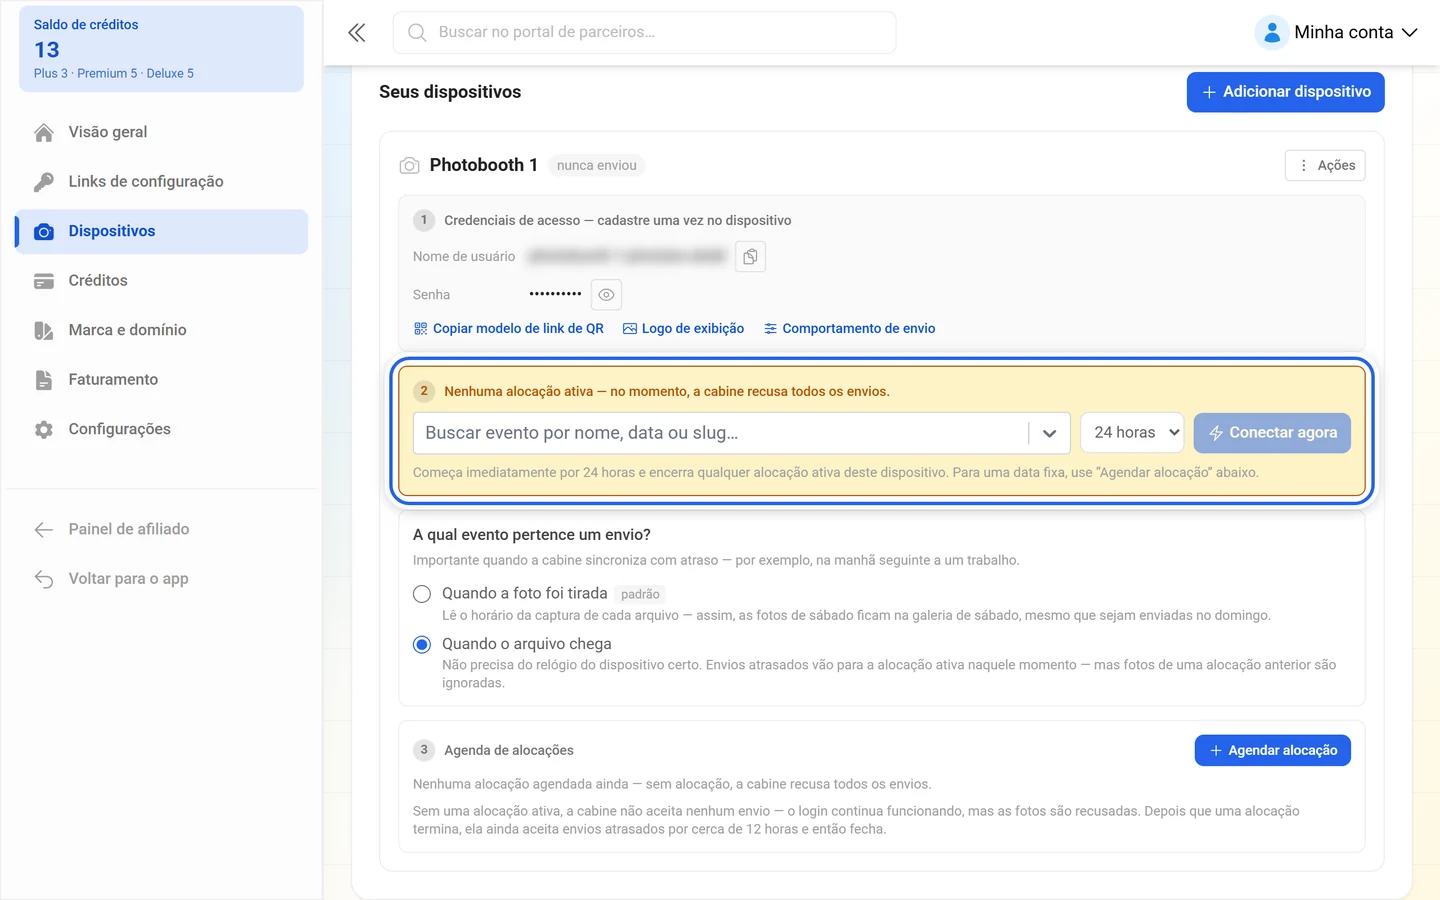Click the Faturamento document icon

click(x=44, y=380)
